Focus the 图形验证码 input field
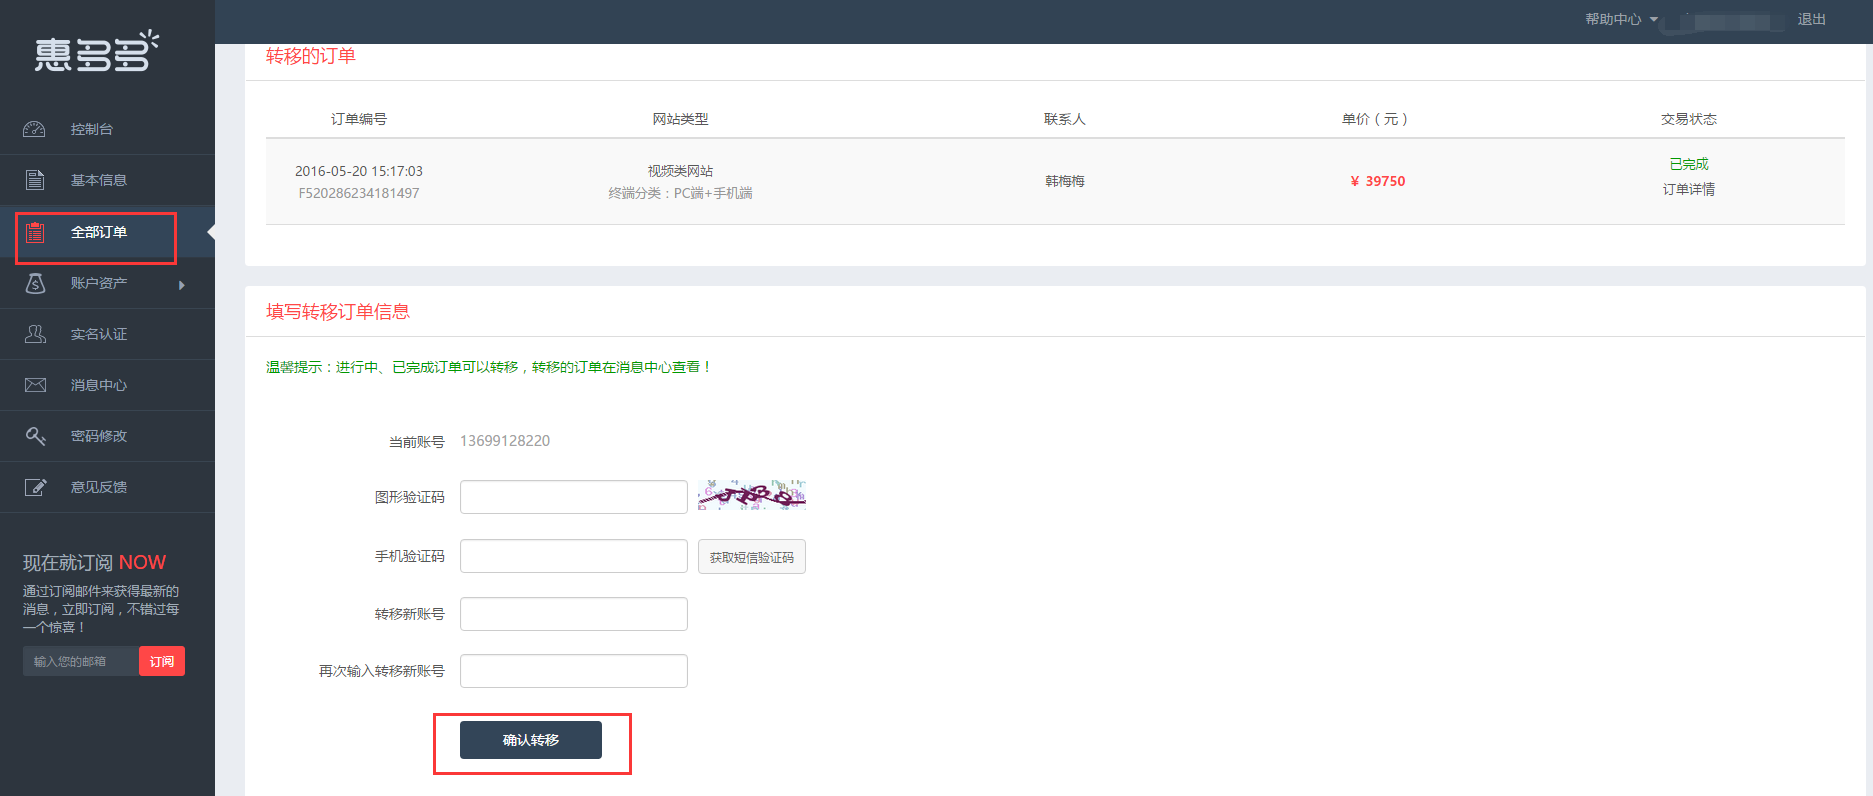 click(x=573, y=497)
